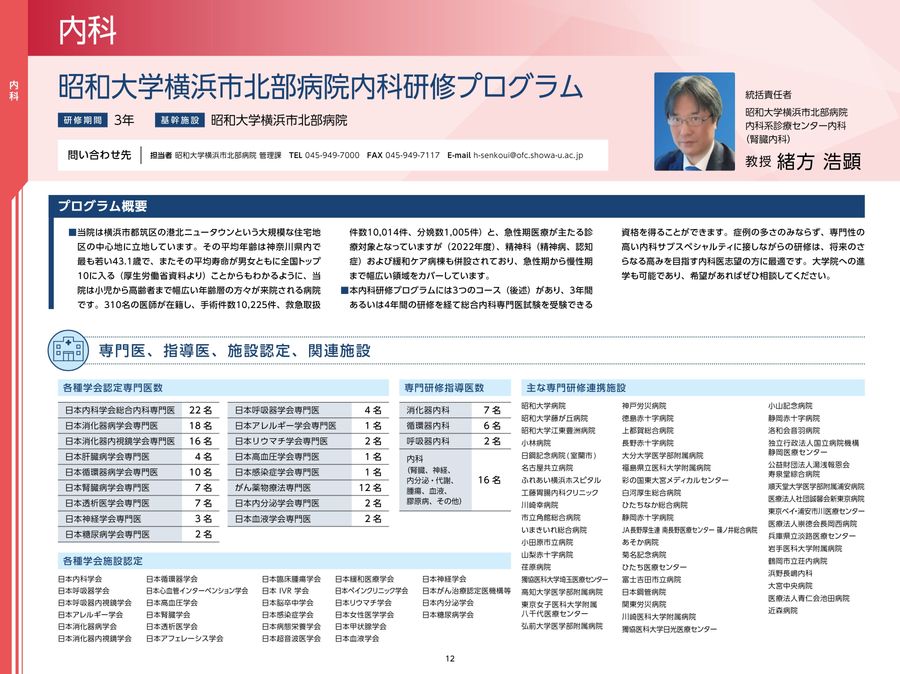Click 彩の国東大宮メディカルセンター in facilities list

[x=675, y=480]
